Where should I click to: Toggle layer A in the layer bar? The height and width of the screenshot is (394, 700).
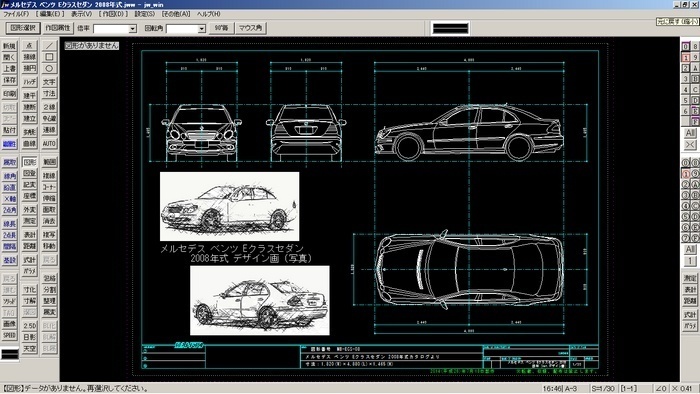click(695, 68)
